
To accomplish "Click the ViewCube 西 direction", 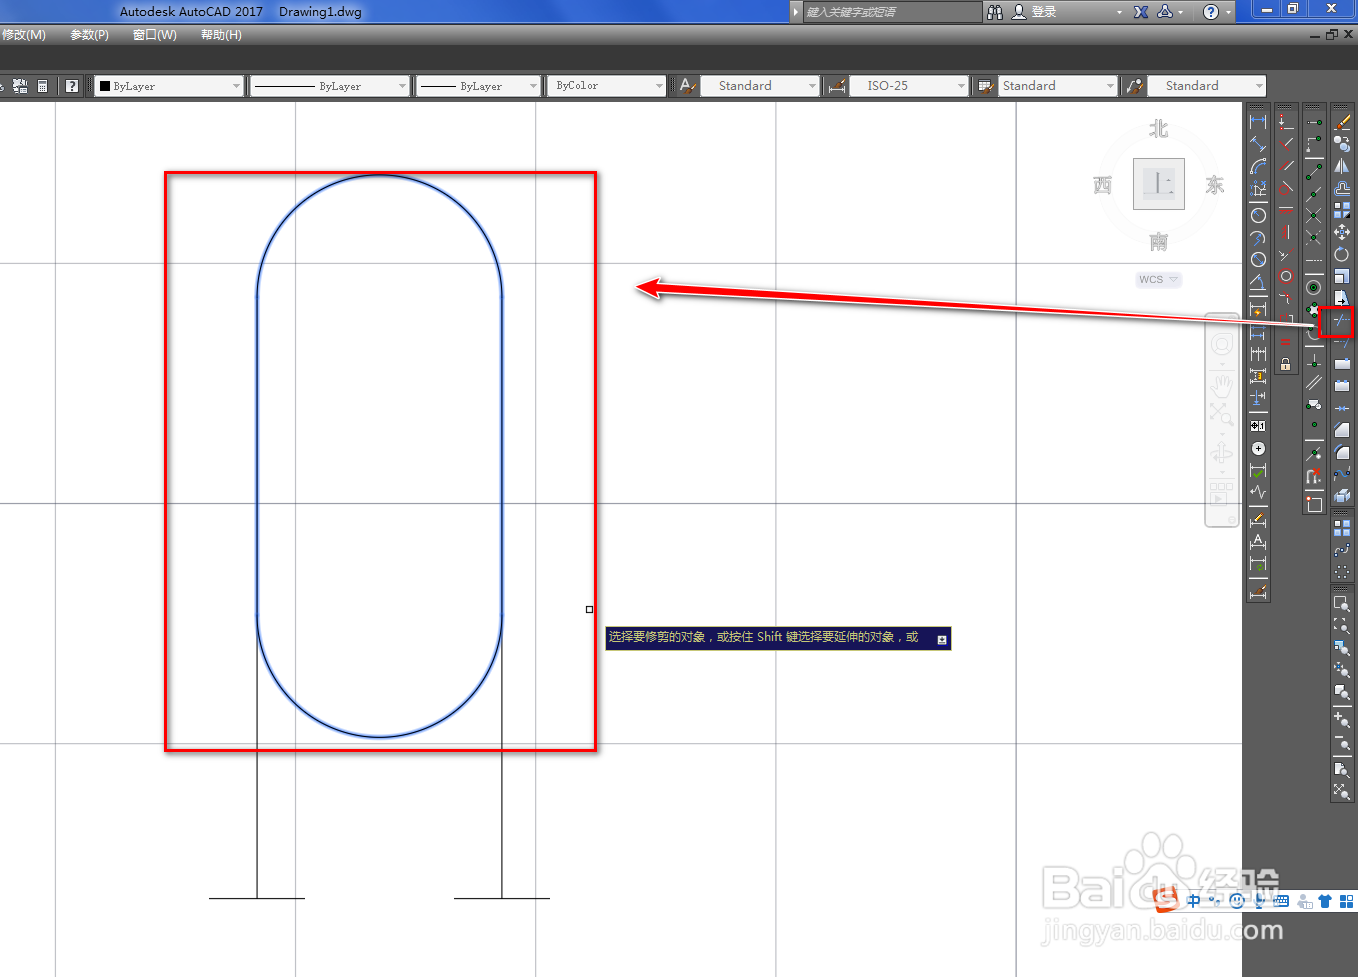I will click(1102, 185).
